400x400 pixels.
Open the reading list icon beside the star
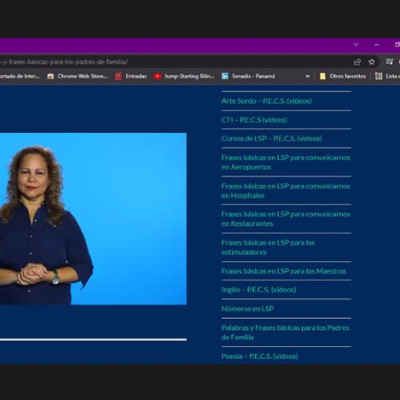[389, 62]
